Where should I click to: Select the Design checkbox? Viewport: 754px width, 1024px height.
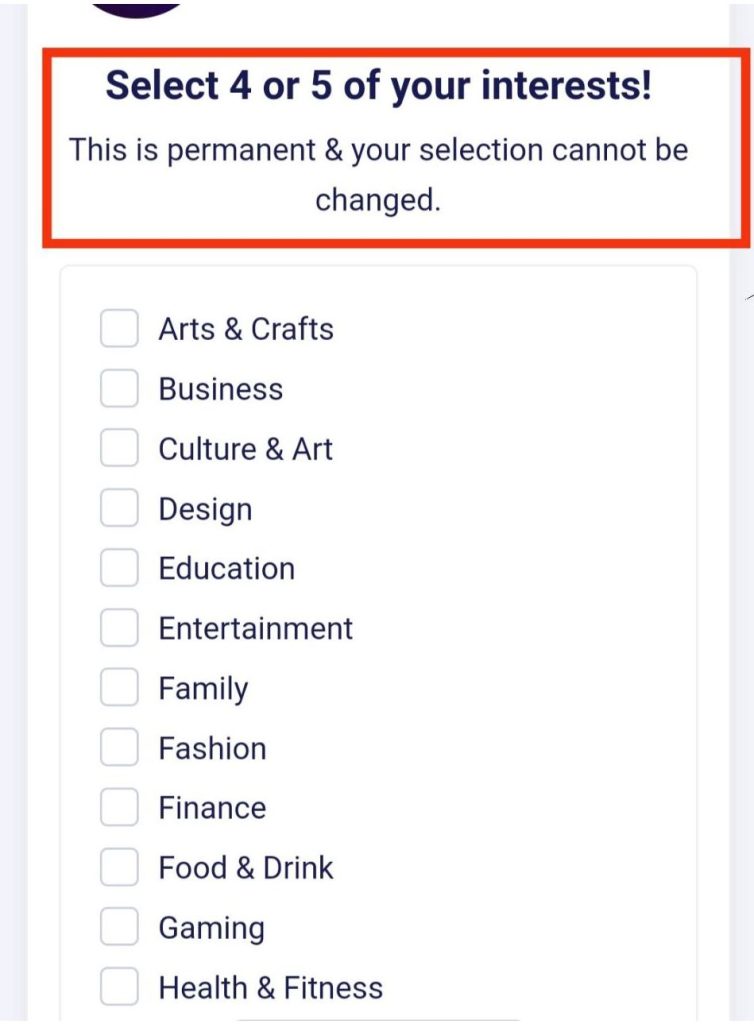(x=119, y=509)
